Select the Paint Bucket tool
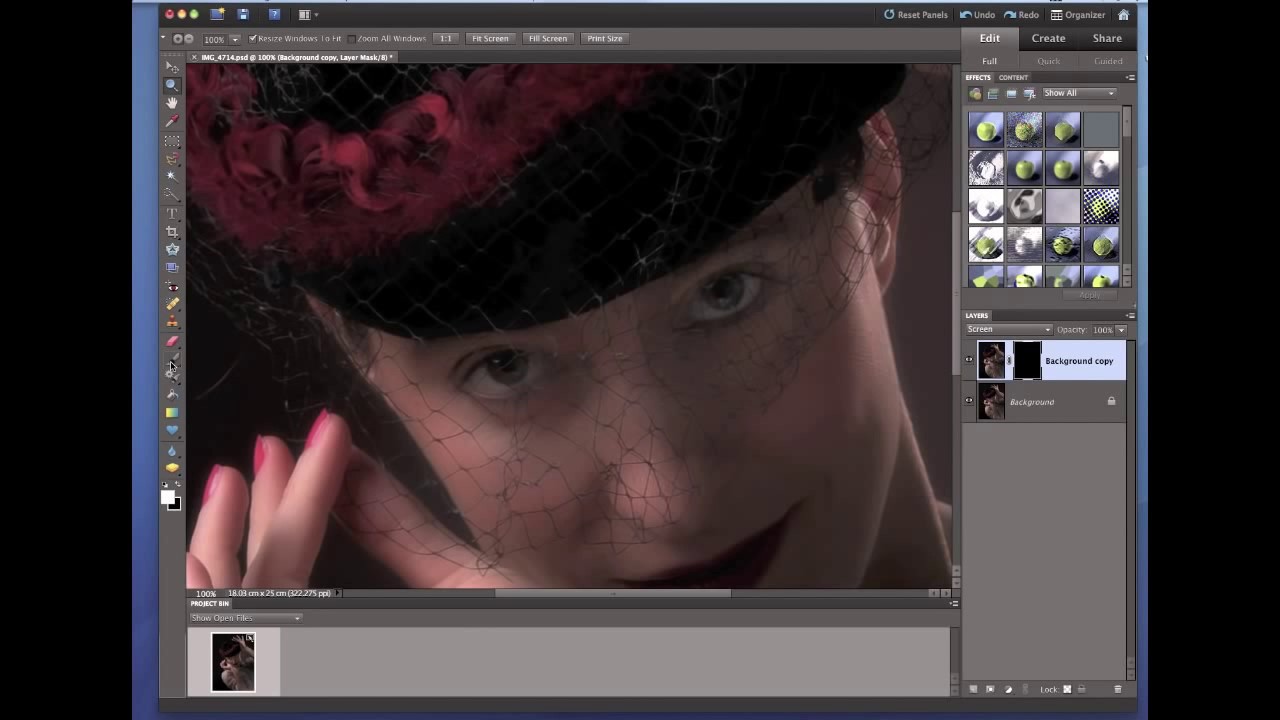The image size is (1280, 720). (x=172, y=394)
